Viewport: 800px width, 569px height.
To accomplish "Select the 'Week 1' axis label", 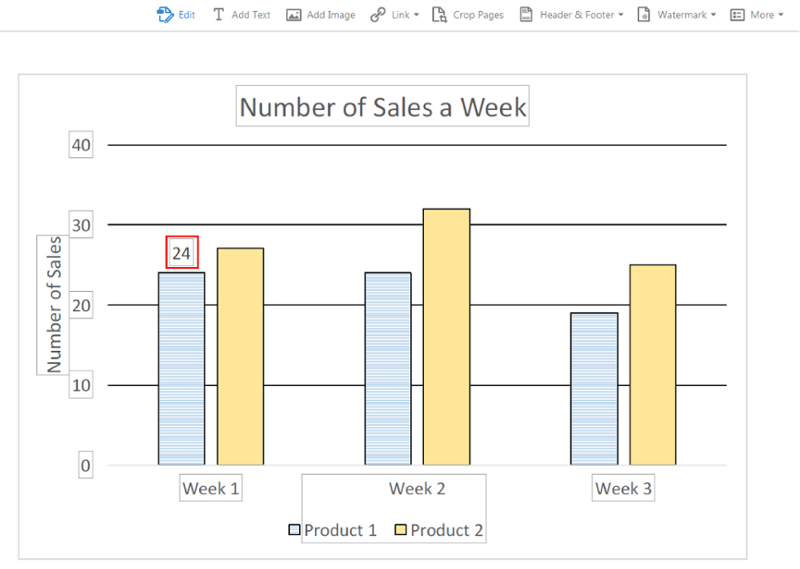I will 211,488.
